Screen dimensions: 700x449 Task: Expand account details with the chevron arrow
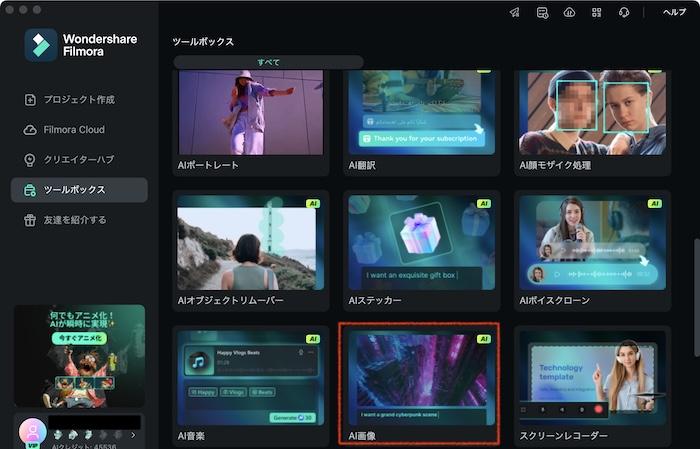pyautogui.click(x=133, y=435)
